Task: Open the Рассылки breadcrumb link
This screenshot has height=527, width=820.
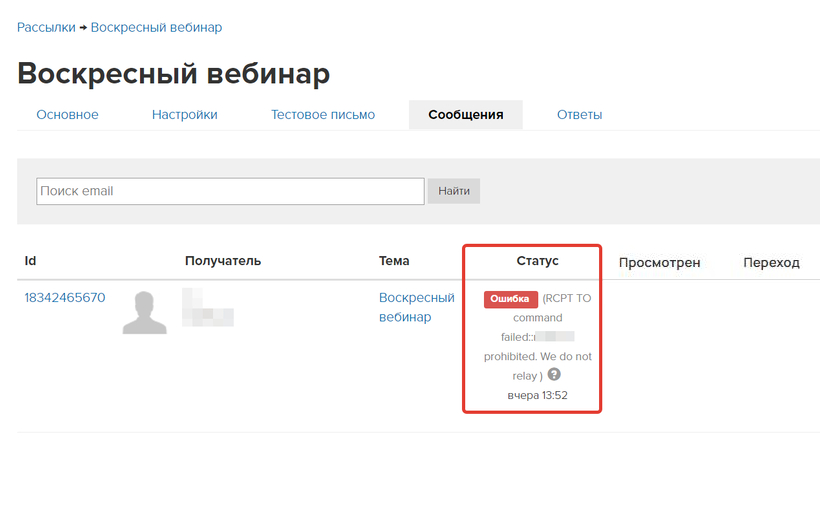Action: [x=46, y=27]
